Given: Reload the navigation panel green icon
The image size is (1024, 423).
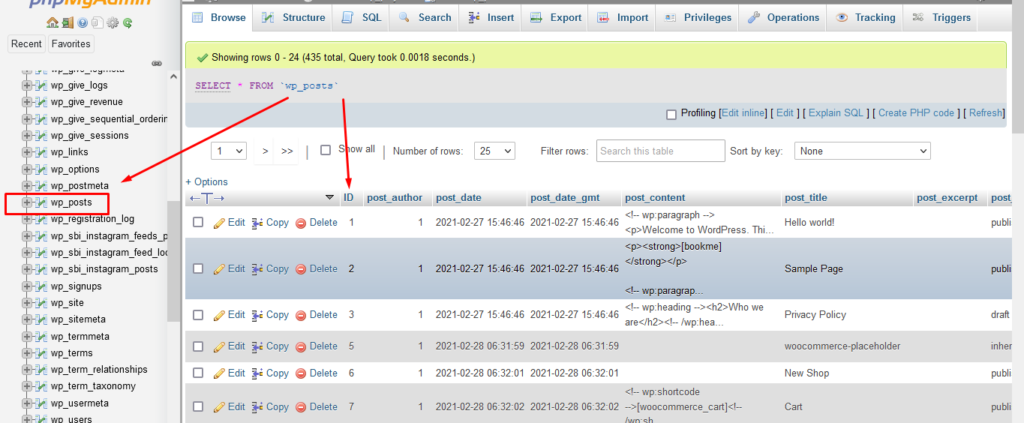Looking at the screenshot, I should click(x=127, y=23).
